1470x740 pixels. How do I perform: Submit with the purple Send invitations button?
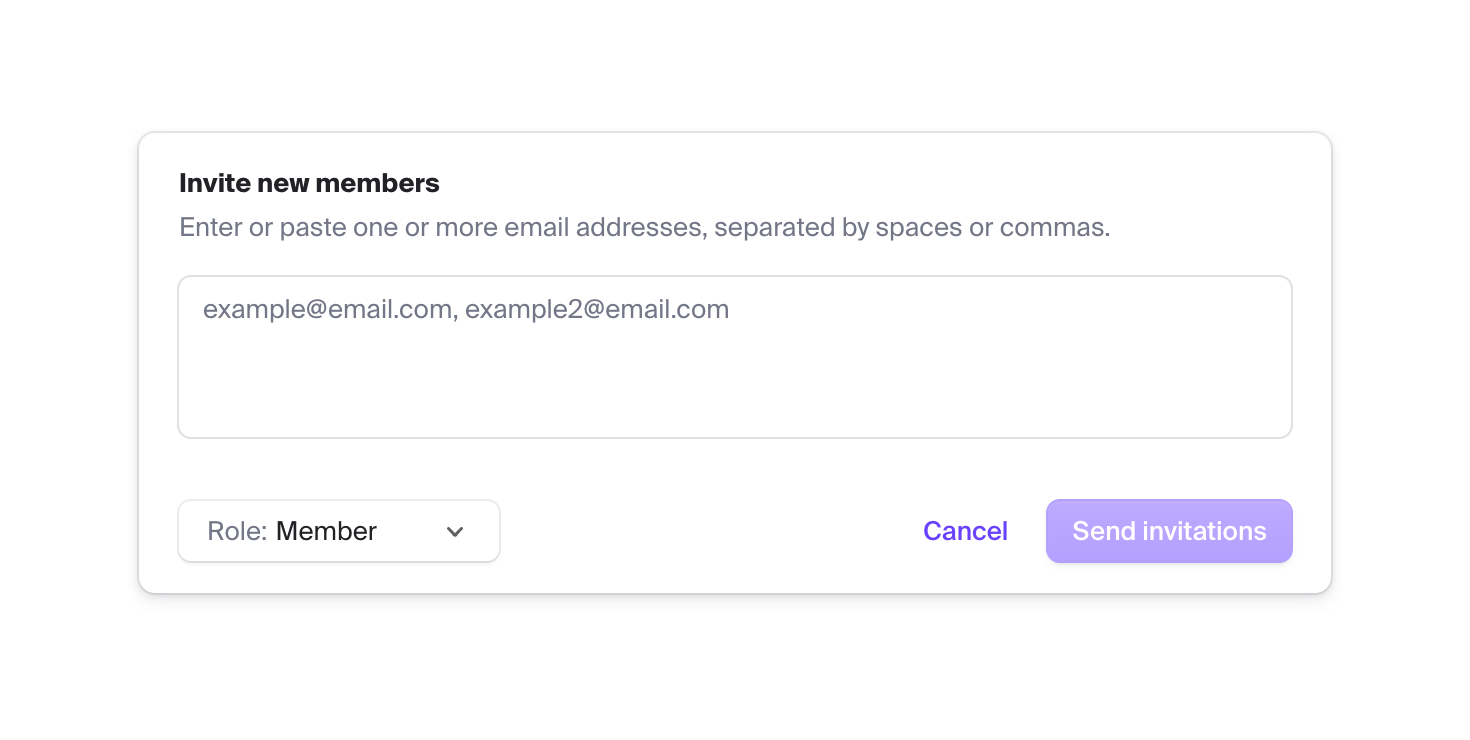point(1169,531)
